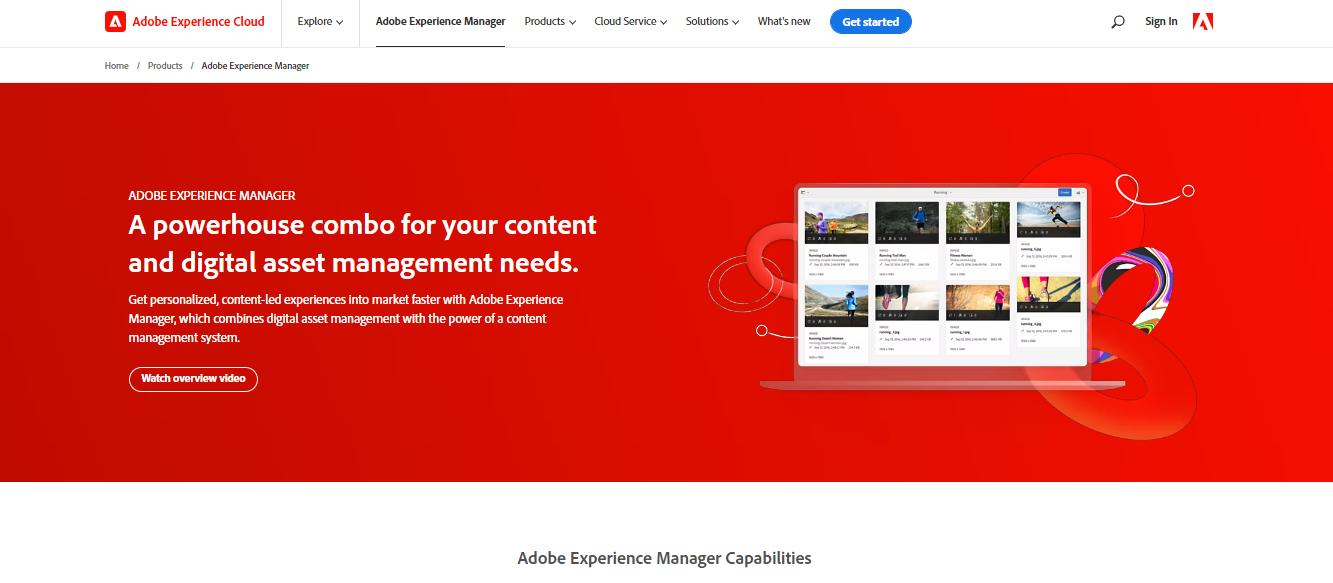
Task: Select the Adobe Experience Manager navigation item
Action: pos(440,20)
